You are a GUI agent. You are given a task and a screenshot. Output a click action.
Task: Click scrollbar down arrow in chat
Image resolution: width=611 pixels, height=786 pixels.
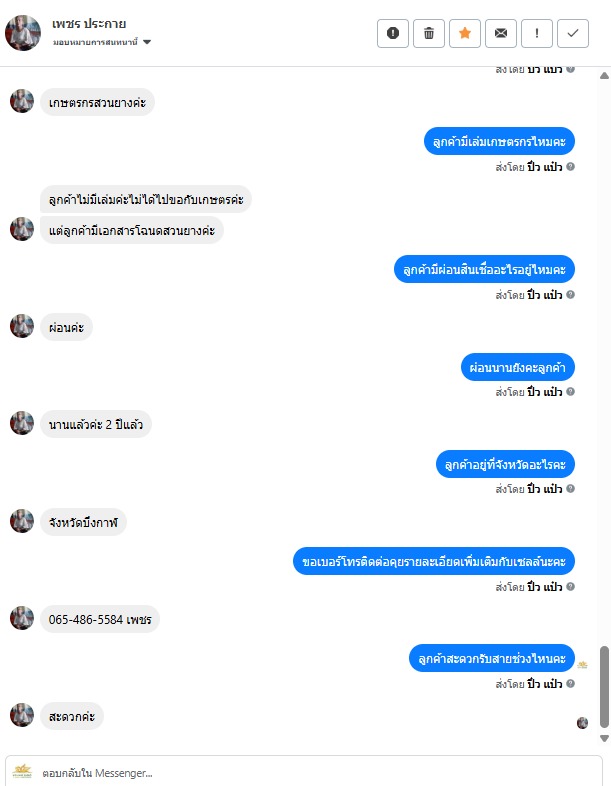(x=604, y=738)
